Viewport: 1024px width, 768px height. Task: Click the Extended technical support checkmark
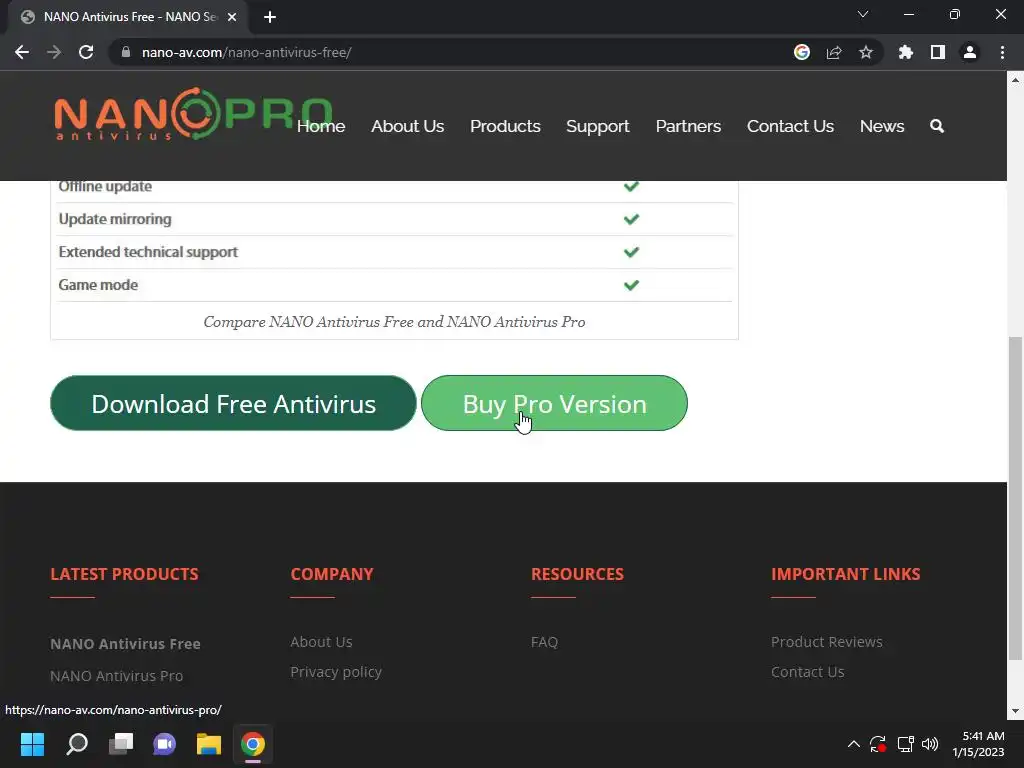(631, 252)
